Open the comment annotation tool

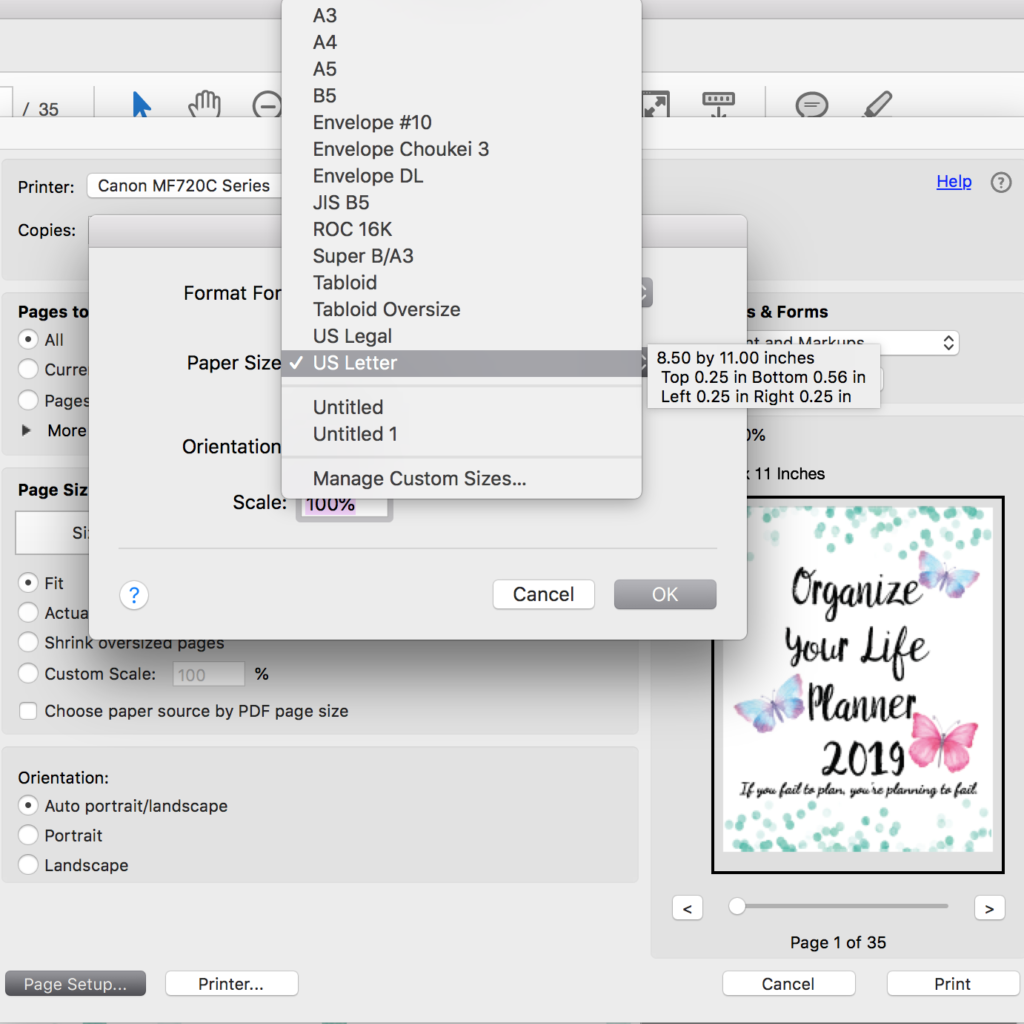click(x=811, y=104)
